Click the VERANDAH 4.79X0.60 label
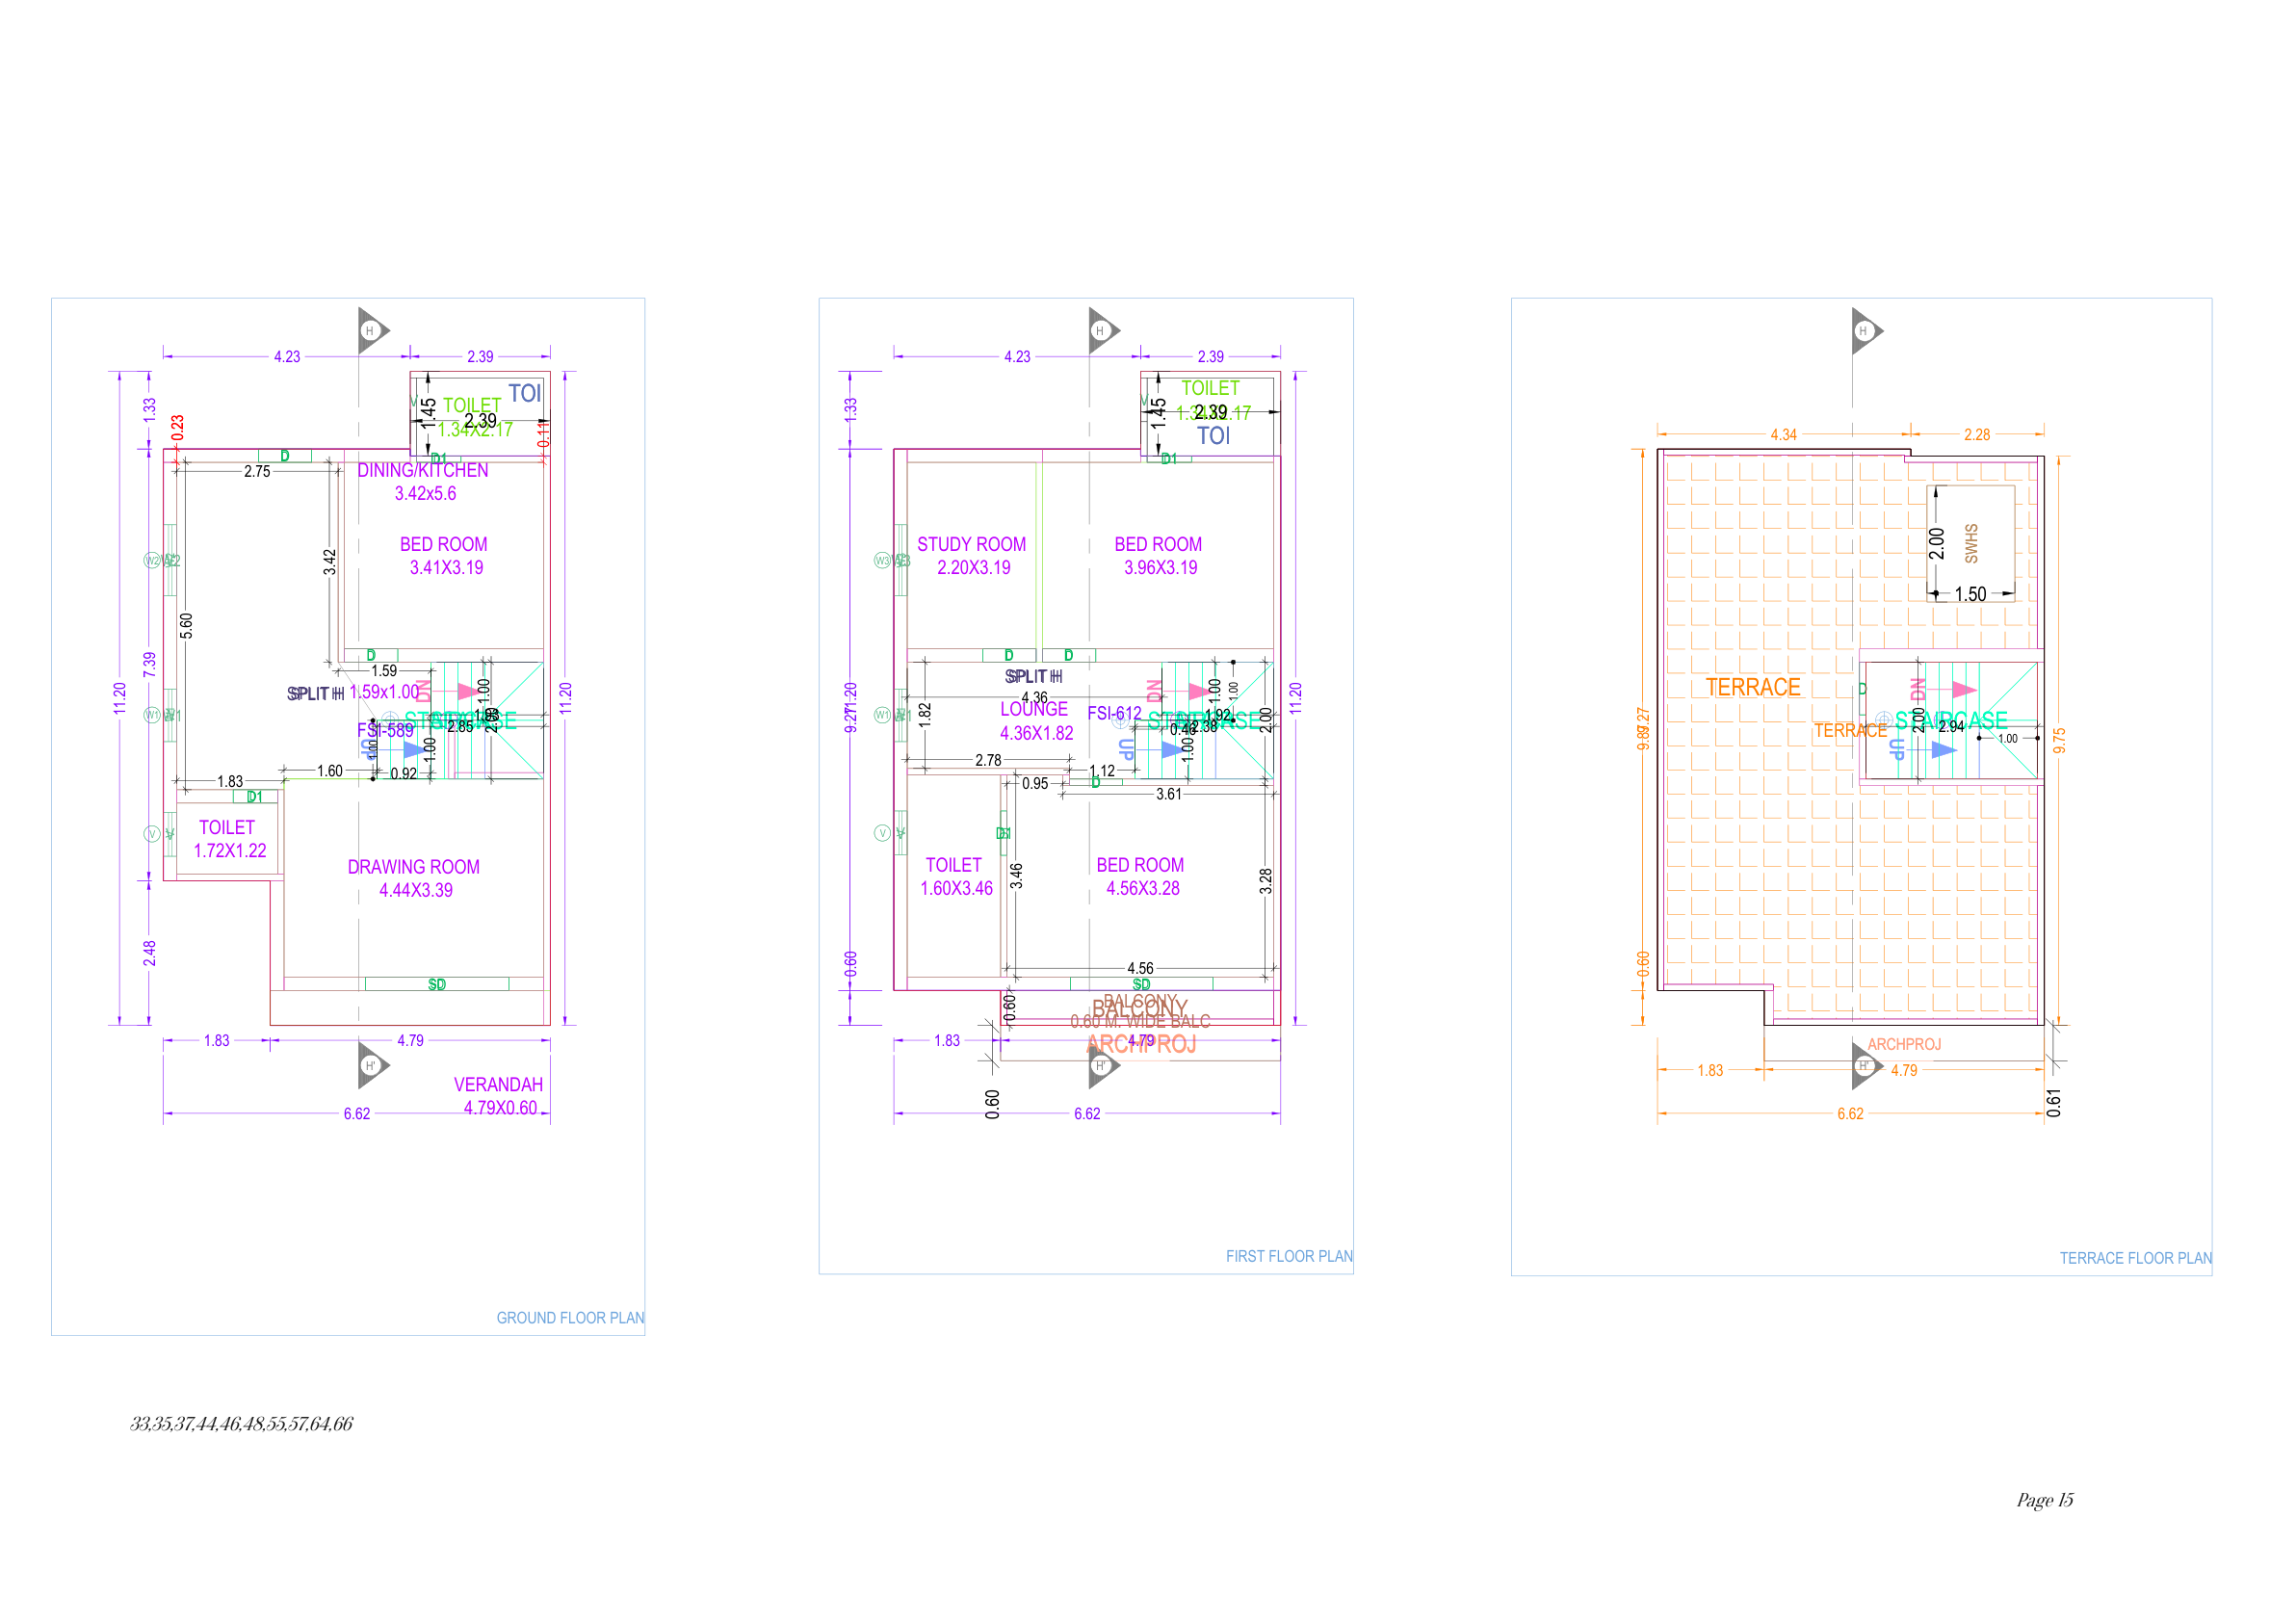The height and width of the screenshot is (1622, 2296). (x=498, y=1097)
